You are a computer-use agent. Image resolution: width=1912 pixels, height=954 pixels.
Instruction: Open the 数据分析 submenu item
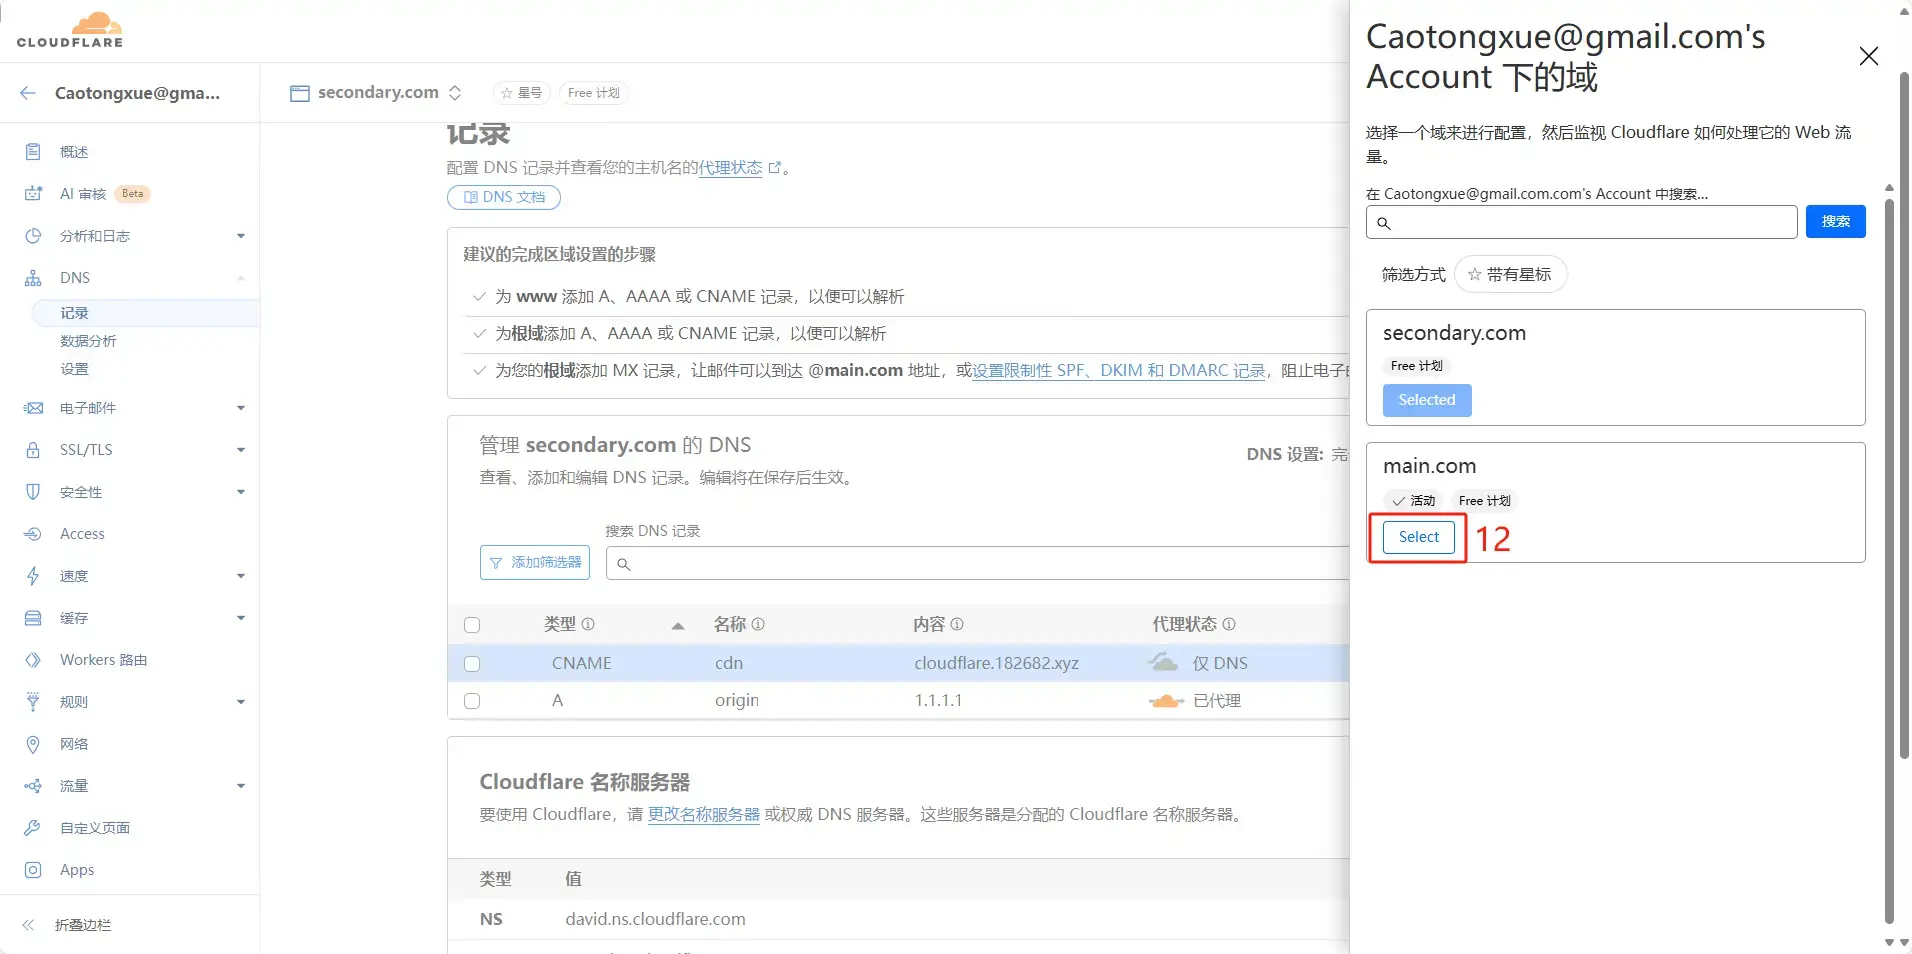[88, 341]
